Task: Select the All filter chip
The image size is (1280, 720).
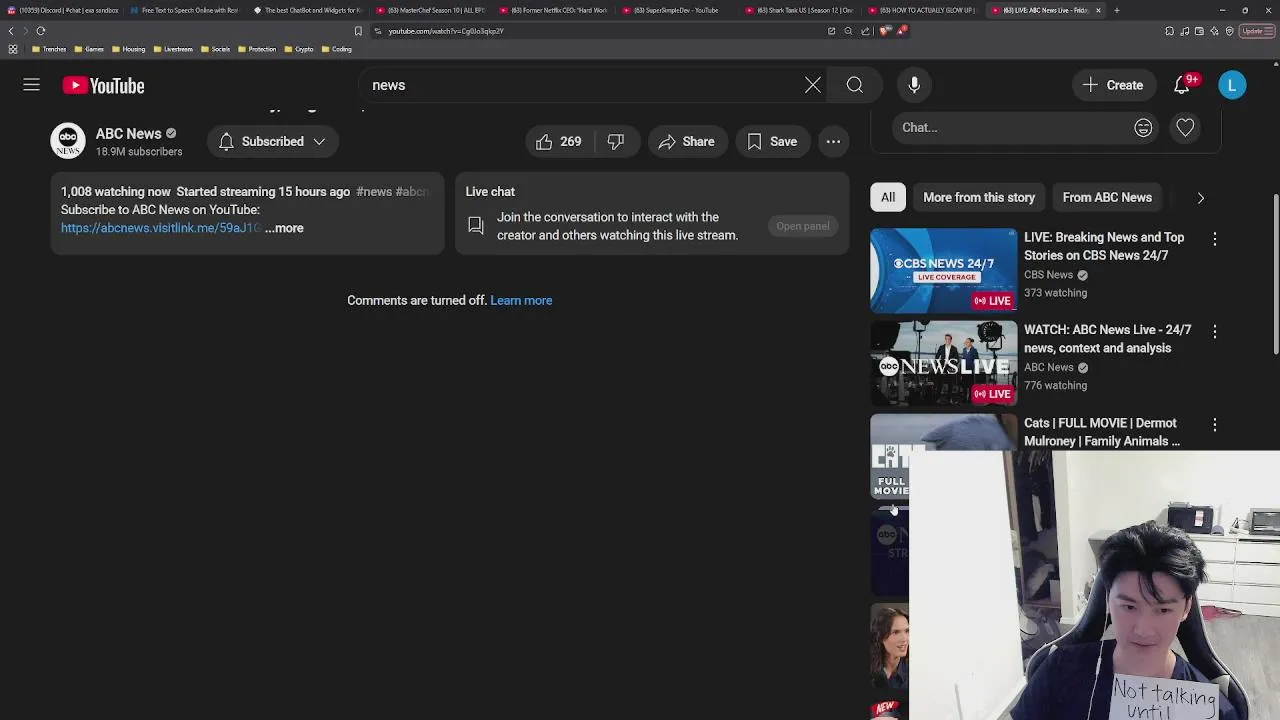Action: (x=888, y=198)
